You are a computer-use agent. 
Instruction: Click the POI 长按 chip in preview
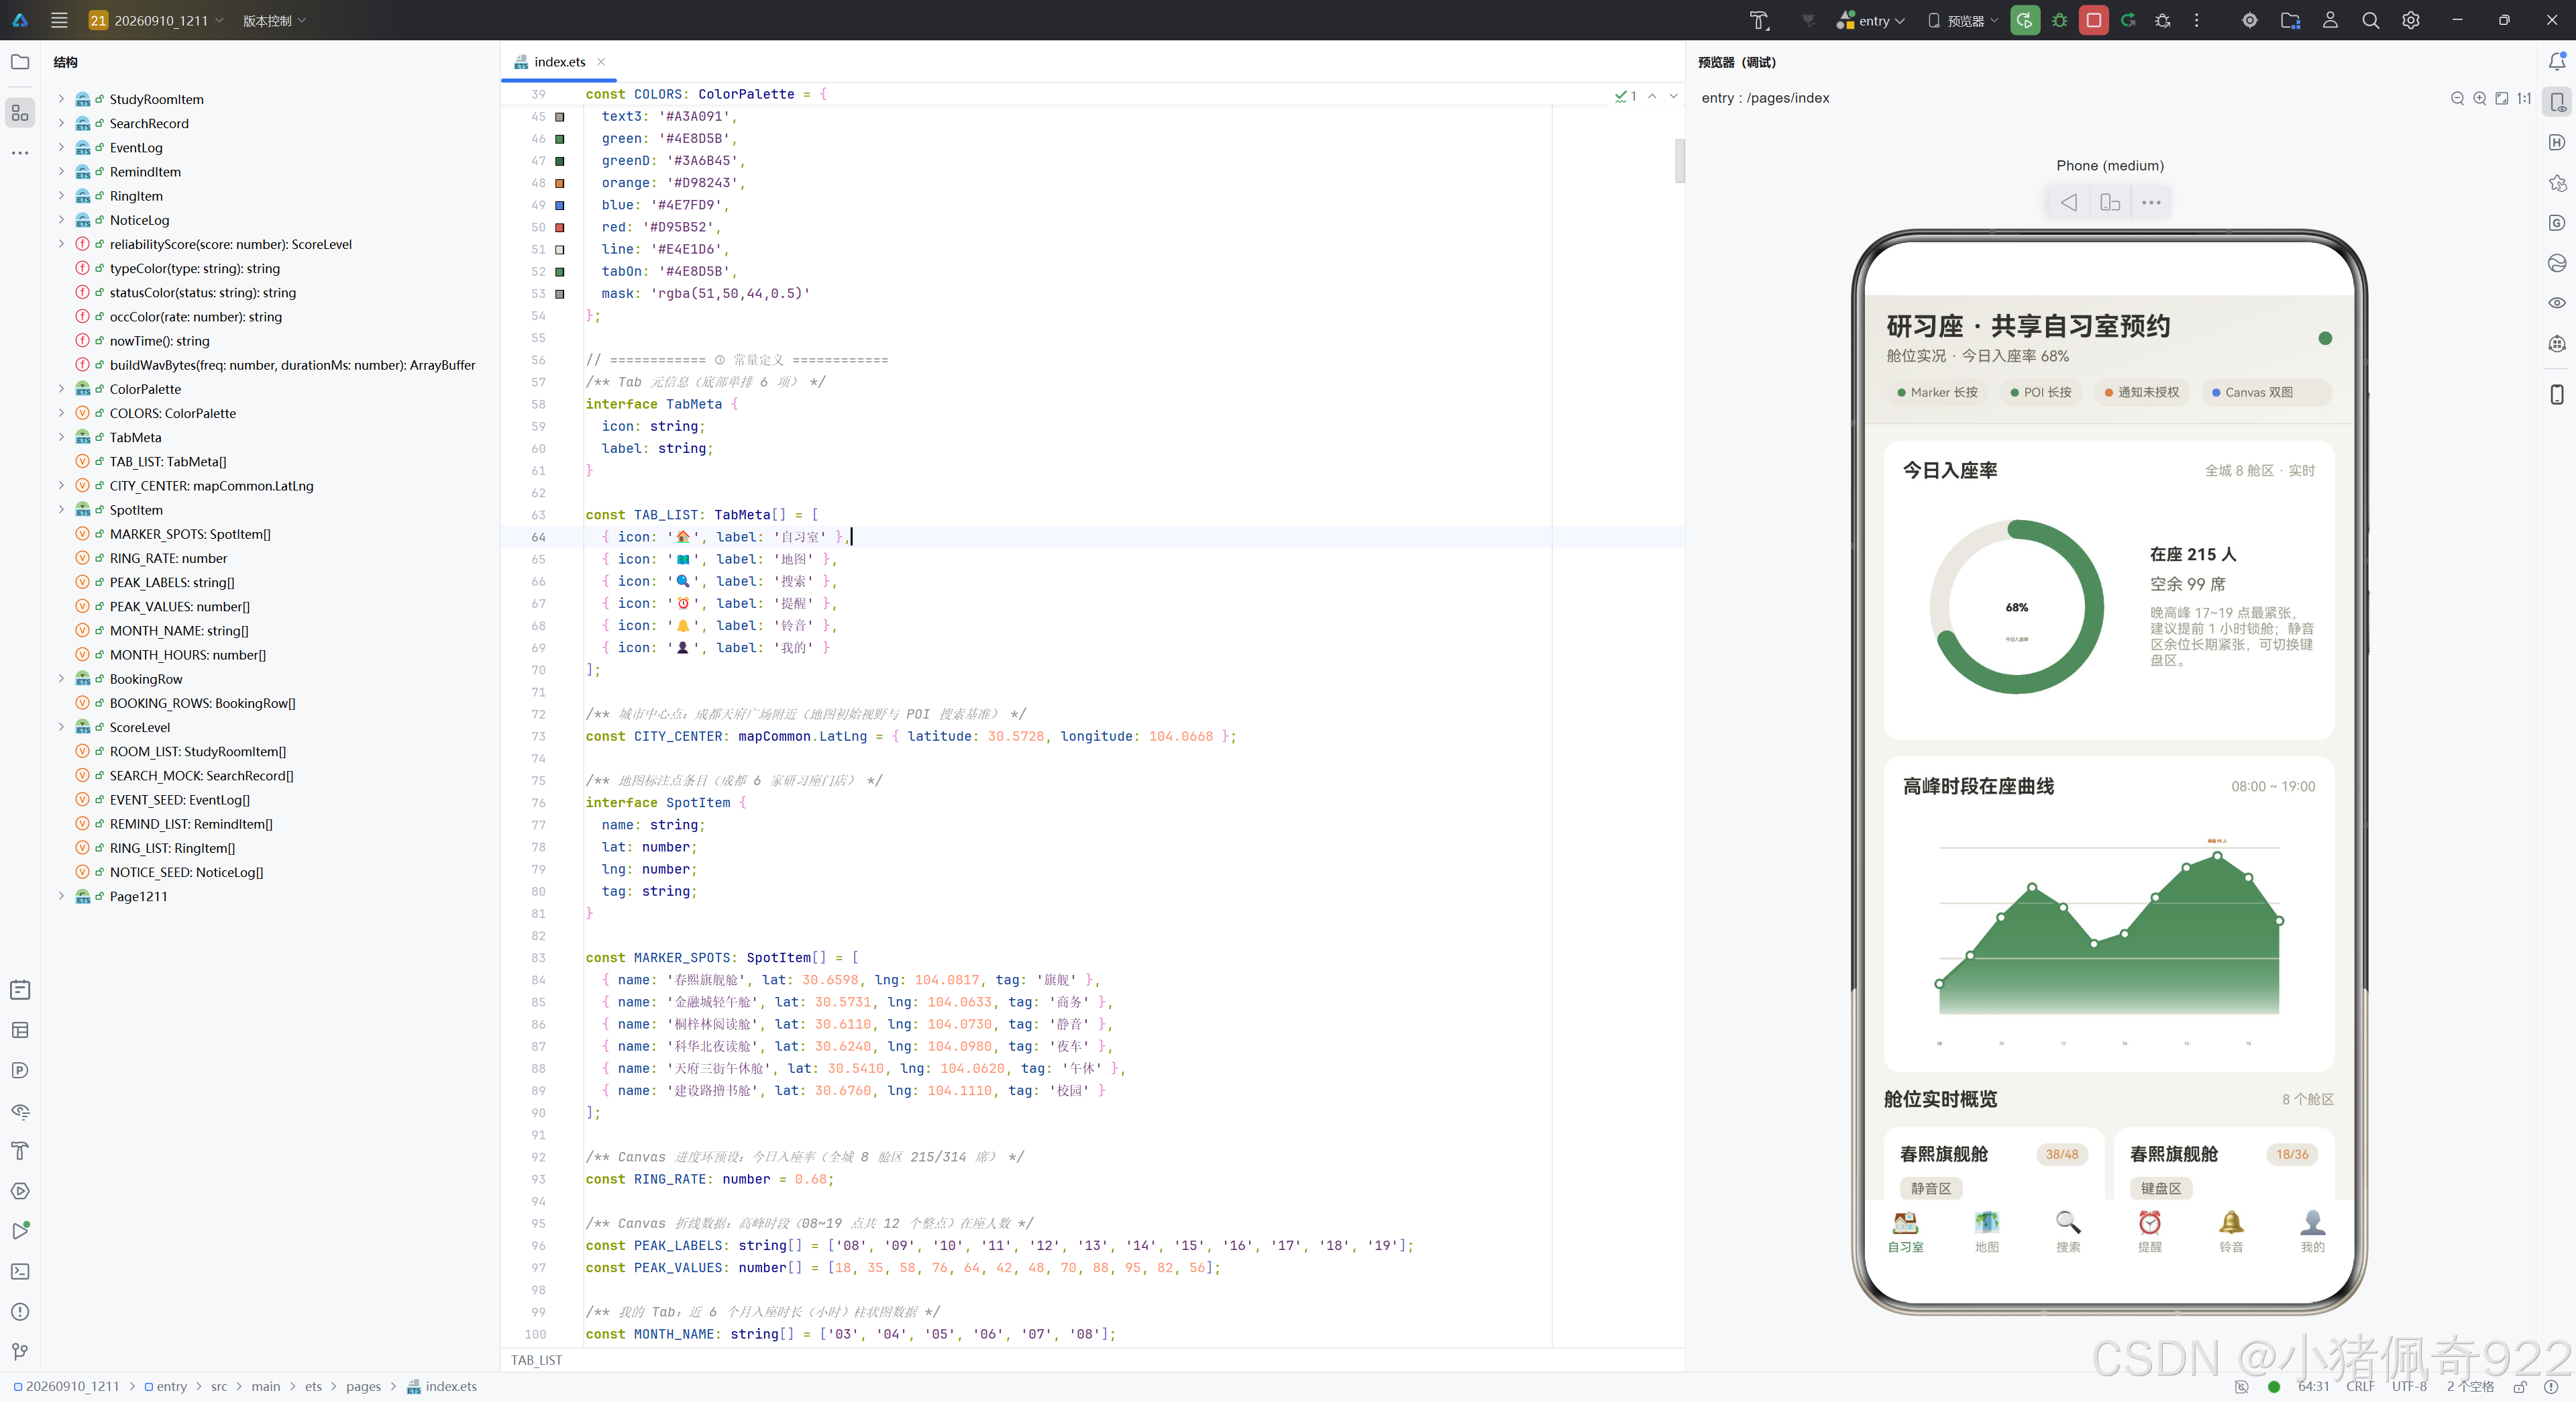[2040, 392]
